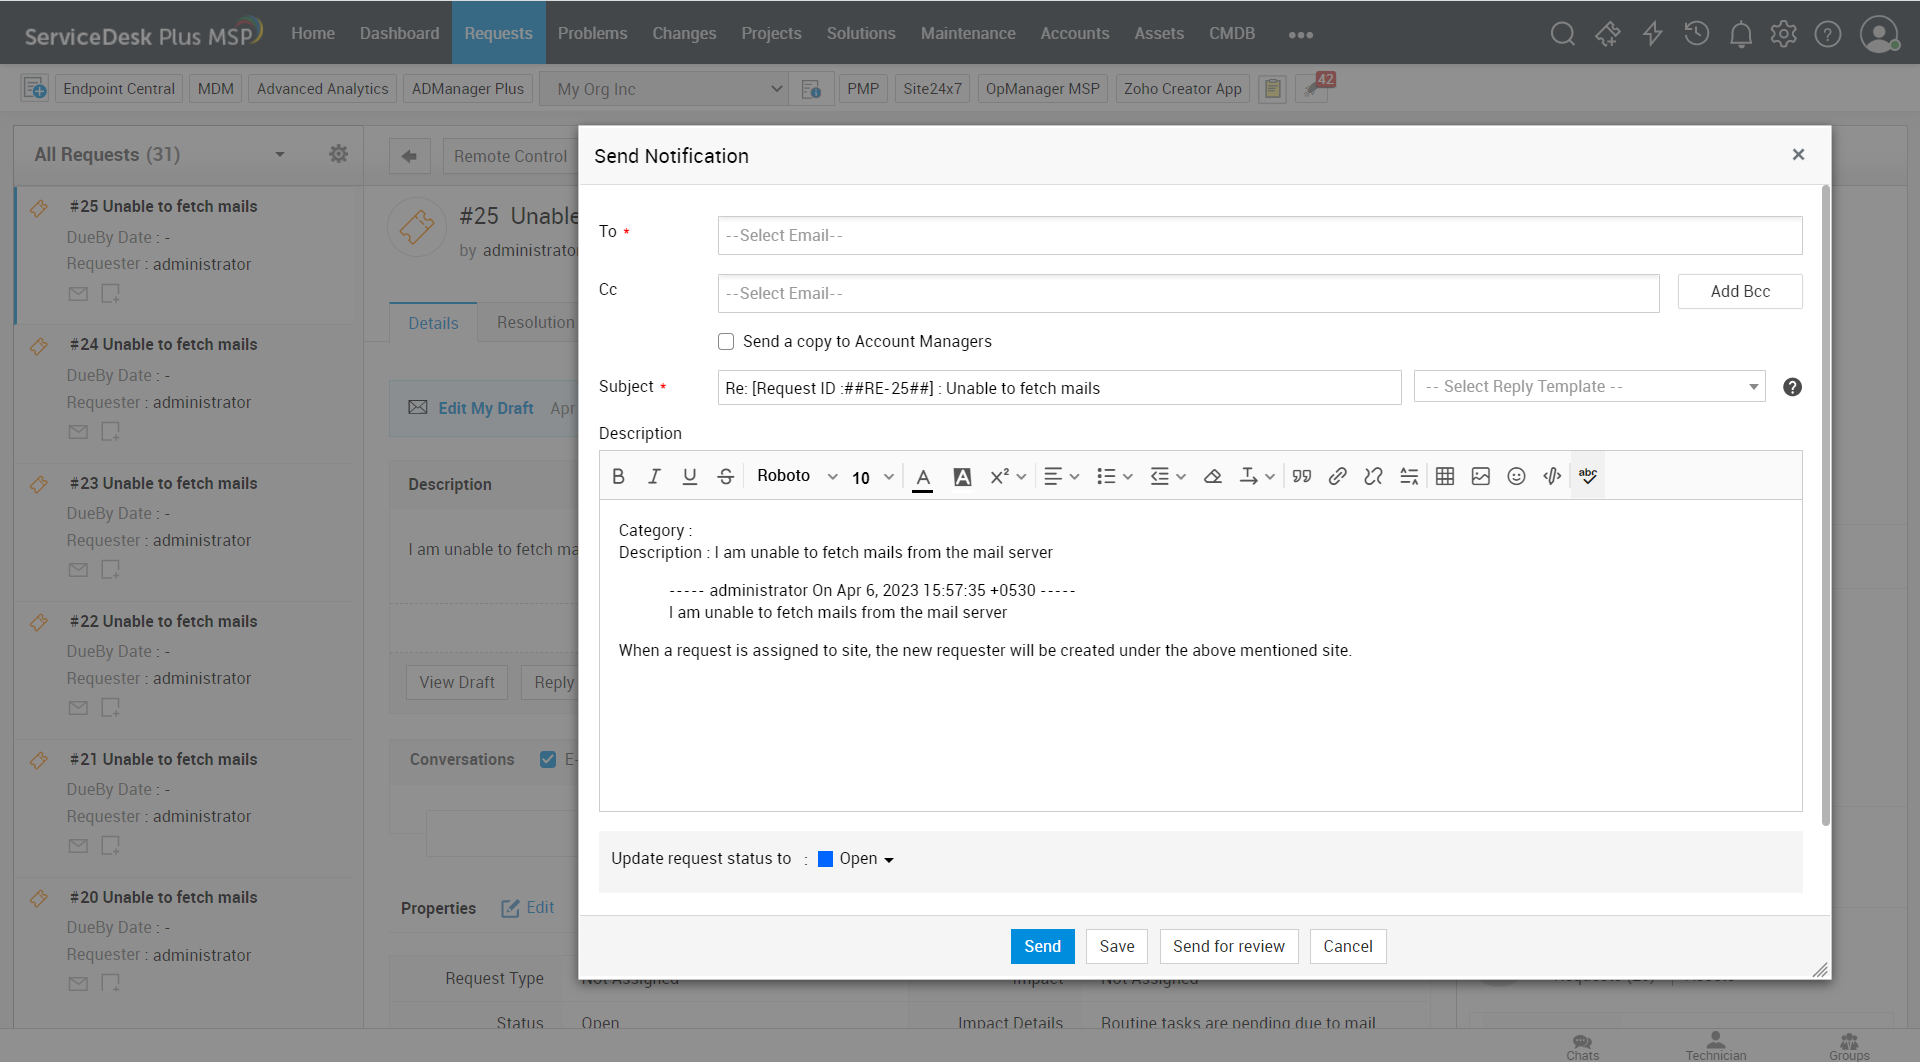Screen dimensions: 1920x1062
Task: Click Send for review
Action: (x=1229, y=946)
